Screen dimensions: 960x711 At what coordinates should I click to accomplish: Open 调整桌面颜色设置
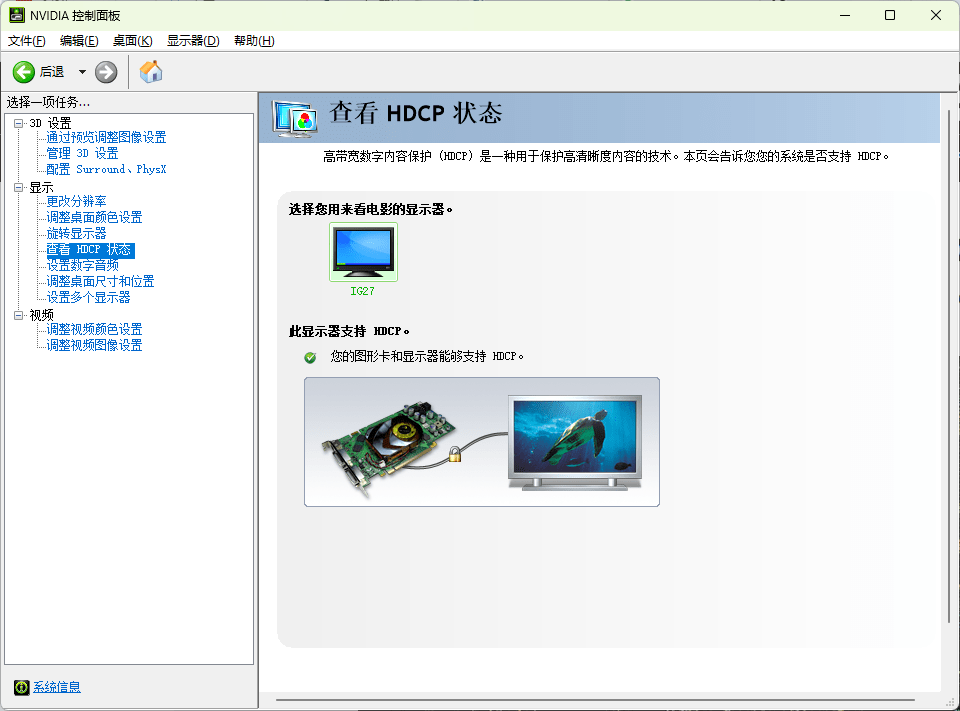[x=94, y=217]
